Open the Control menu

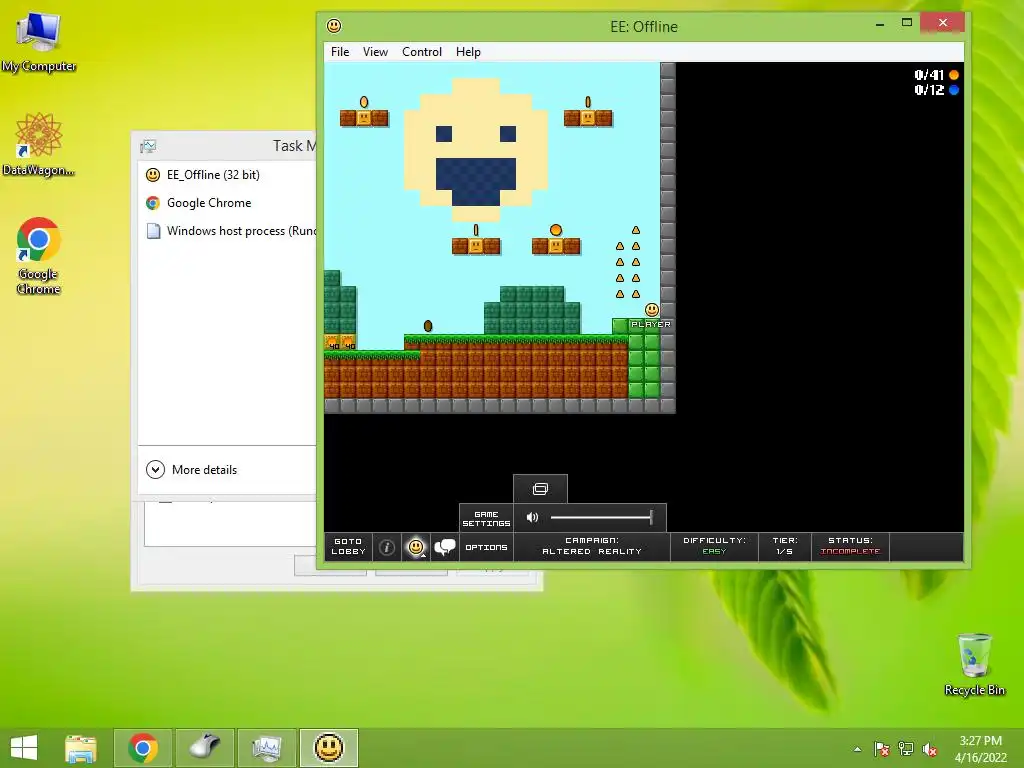click(x=421, y=52)
